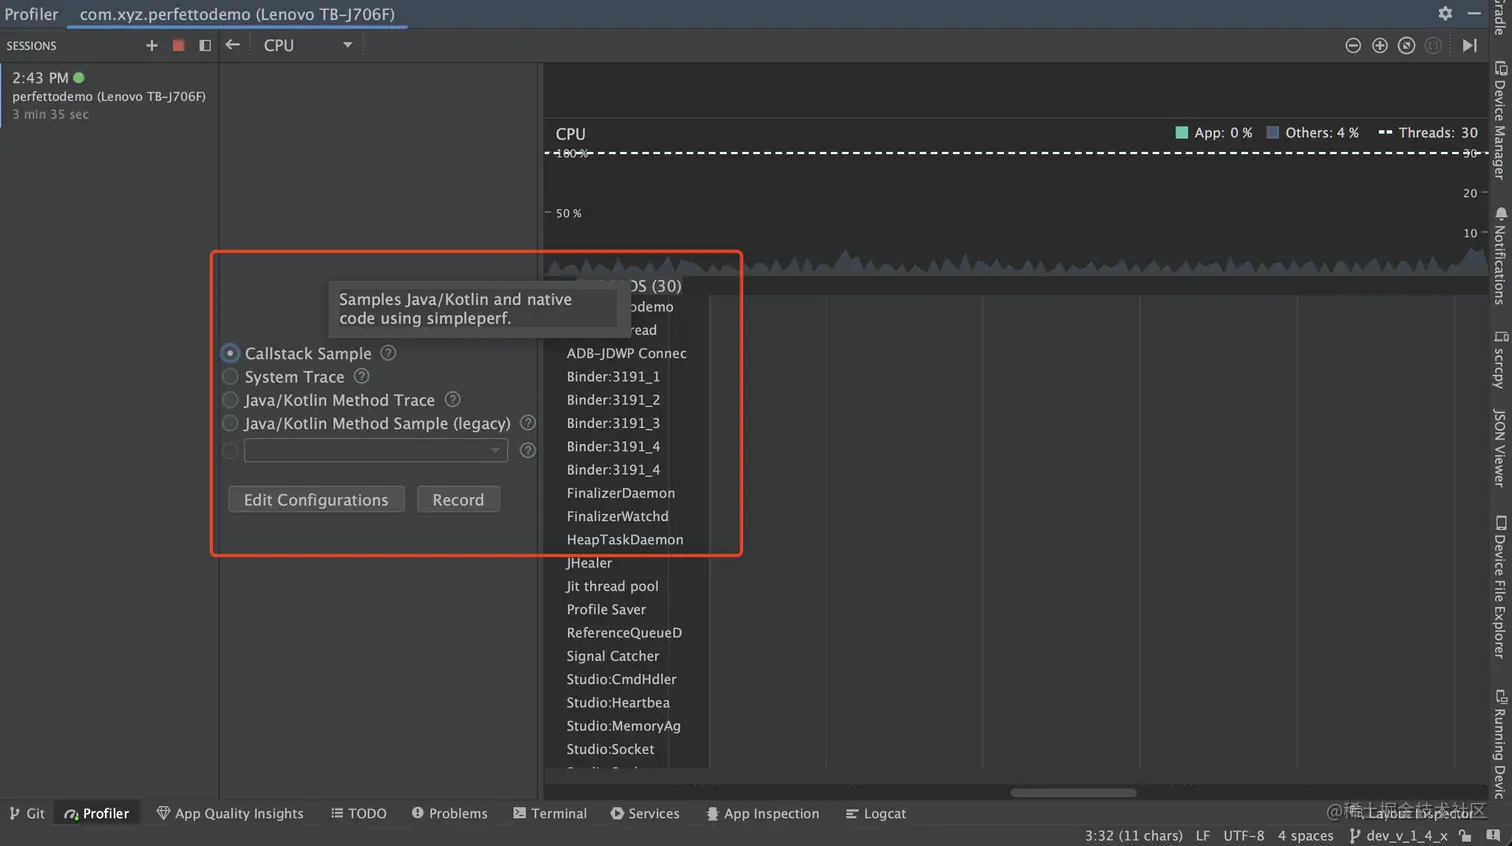Click the Threads legend marker
Viewport: 1512px width, 846px height.
tap(1385, 132)
